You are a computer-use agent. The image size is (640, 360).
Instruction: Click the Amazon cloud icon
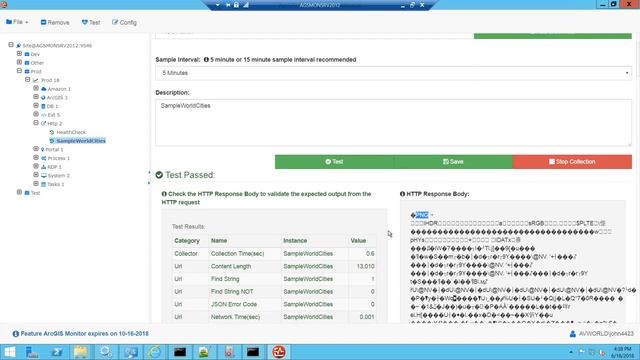point(44,89)
